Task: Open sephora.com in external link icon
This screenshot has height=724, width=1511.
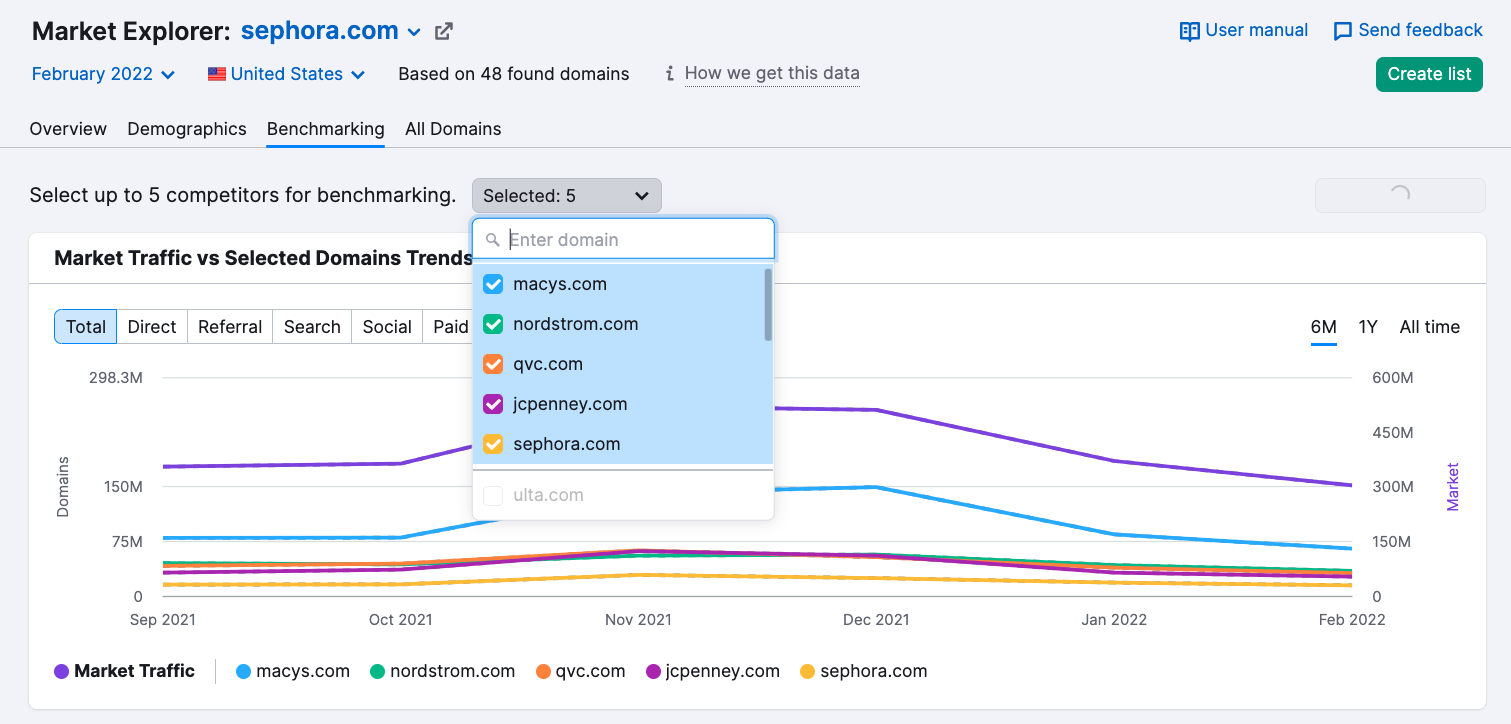Action: pos(444,31)
